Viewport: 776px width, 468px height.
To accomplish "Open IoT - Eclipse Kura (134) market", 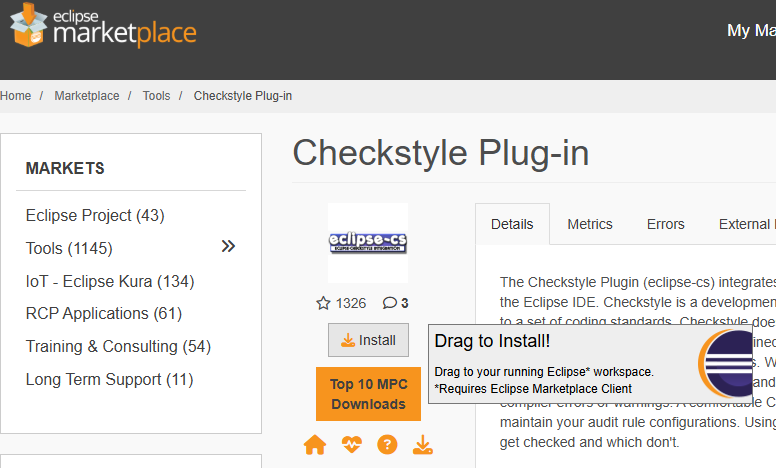I will point(110,281).
